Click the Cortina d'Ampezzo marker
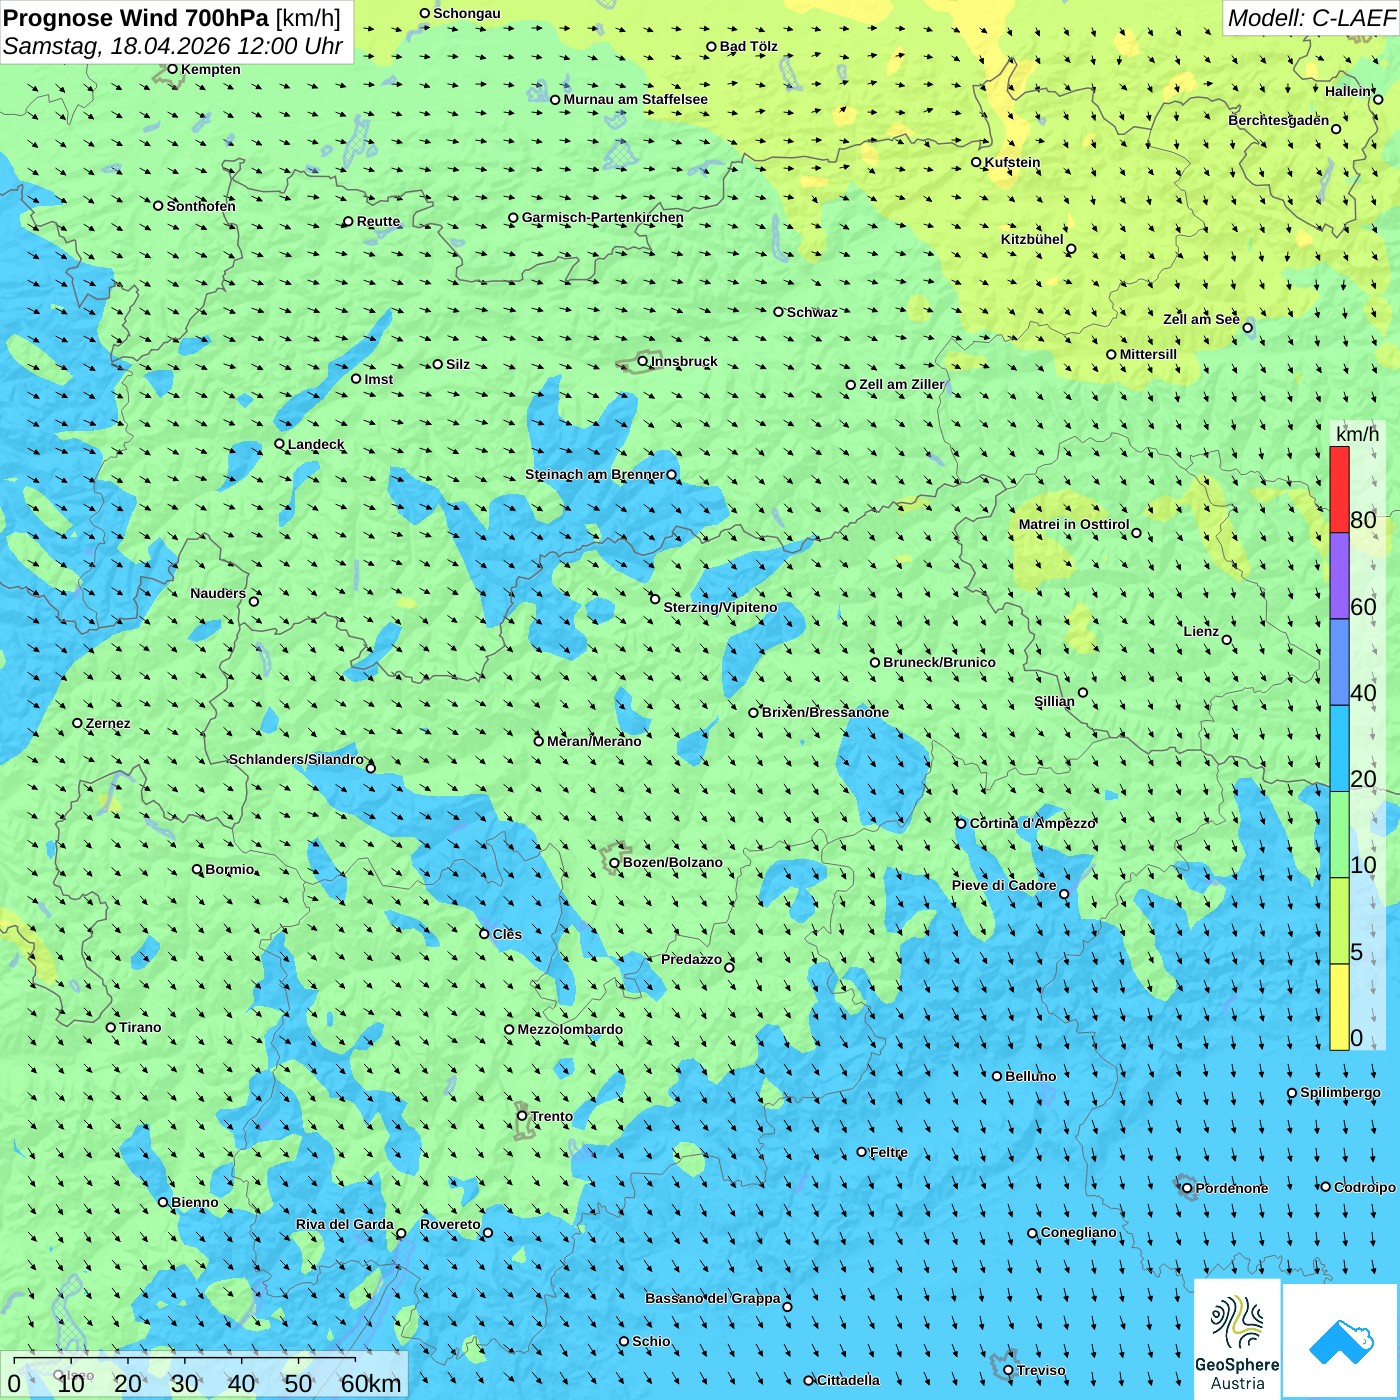 coord(962,823)
